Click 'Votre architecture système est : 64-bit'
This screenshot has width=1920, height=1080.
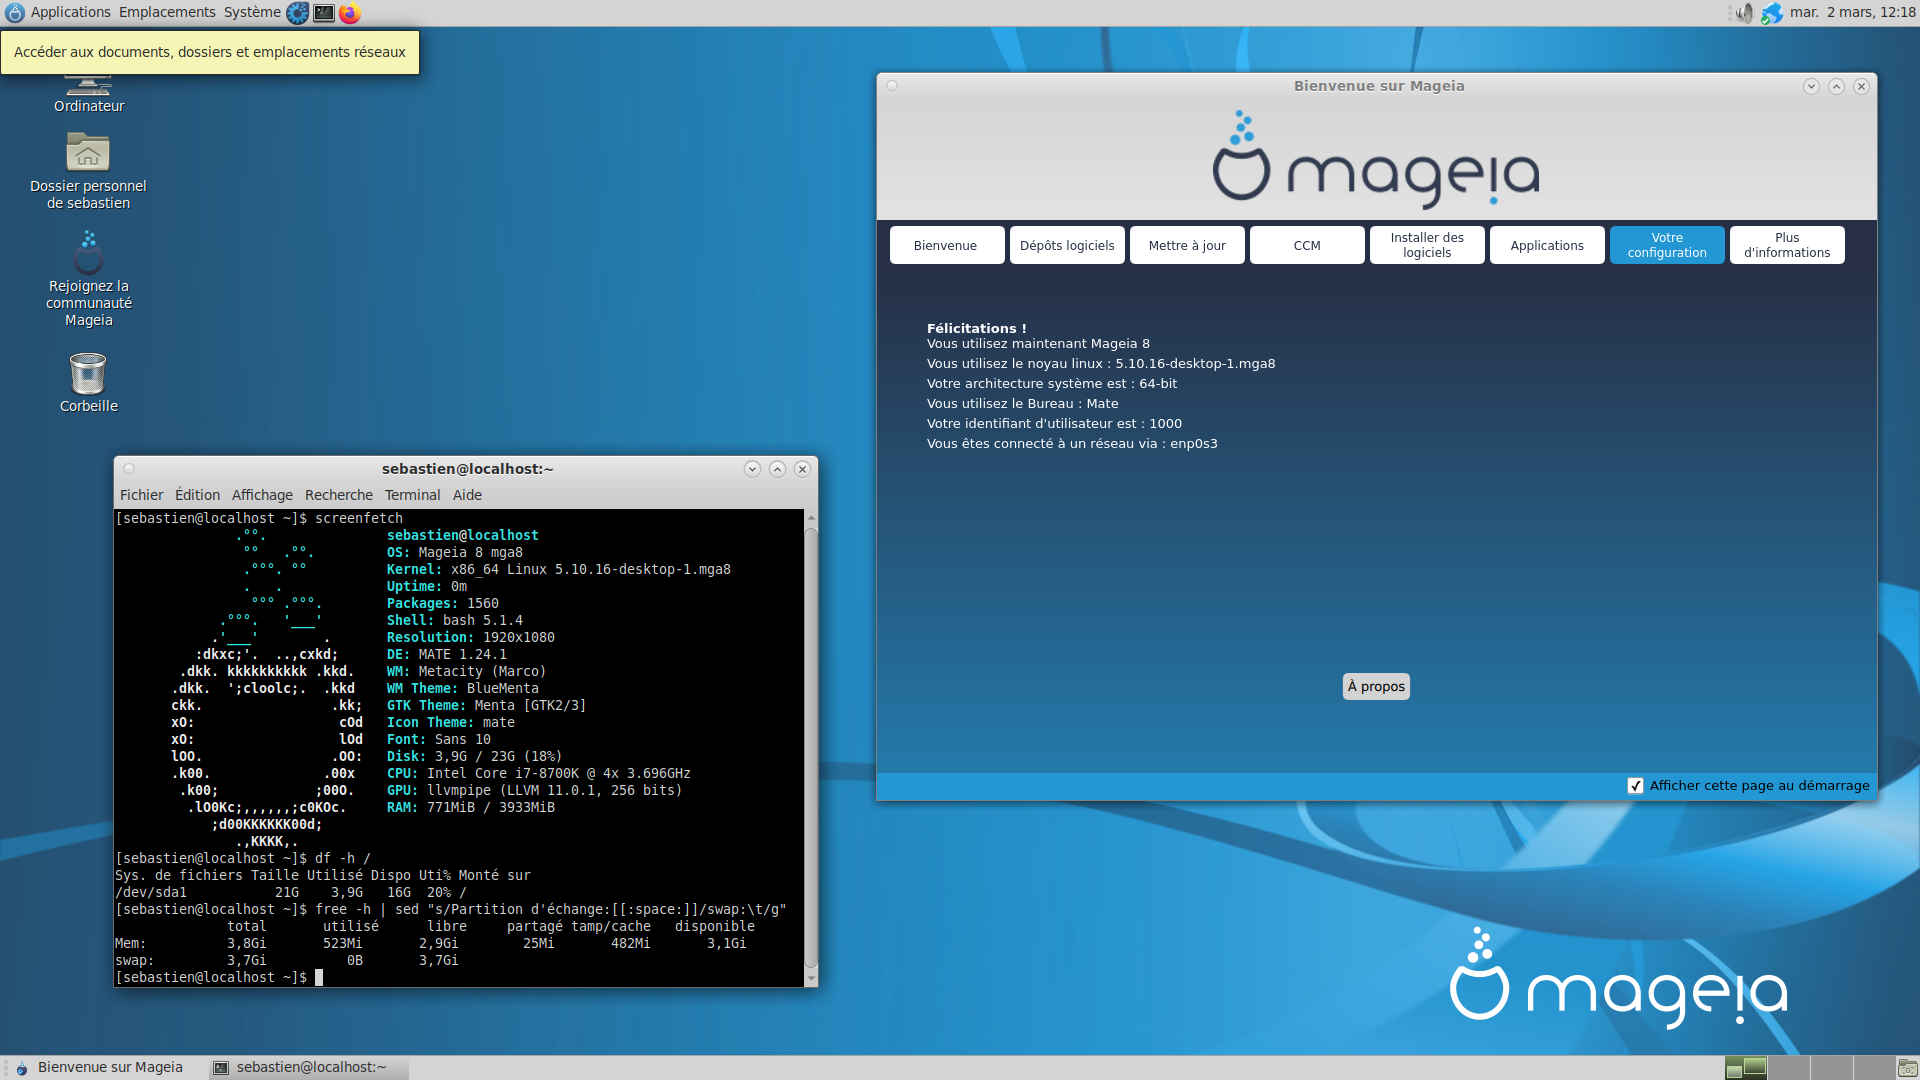1052,384
